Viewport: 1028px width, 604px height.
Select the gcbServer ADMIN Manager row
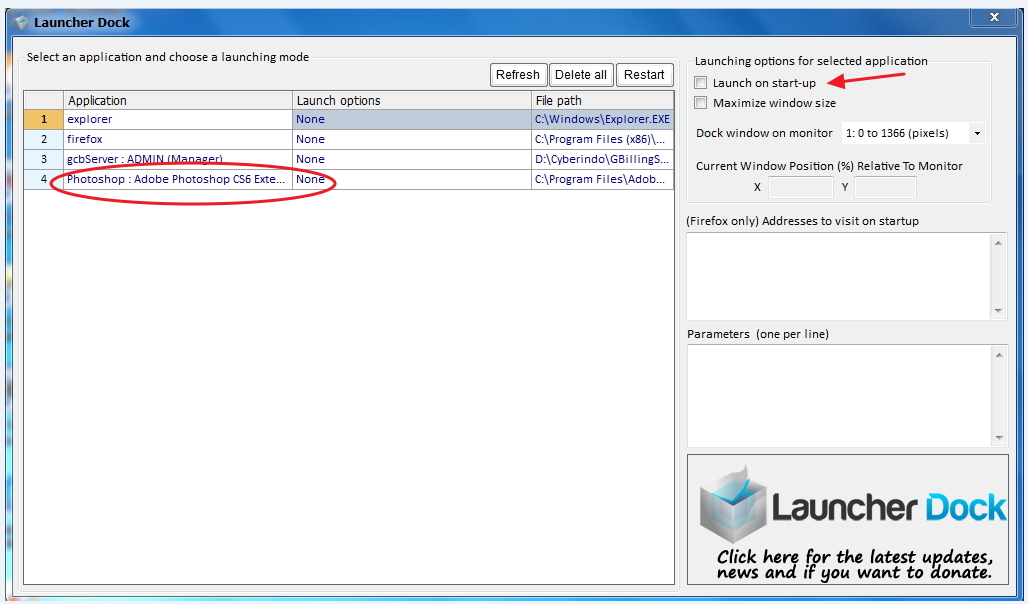pyautogui.click(x=150, y=159)
